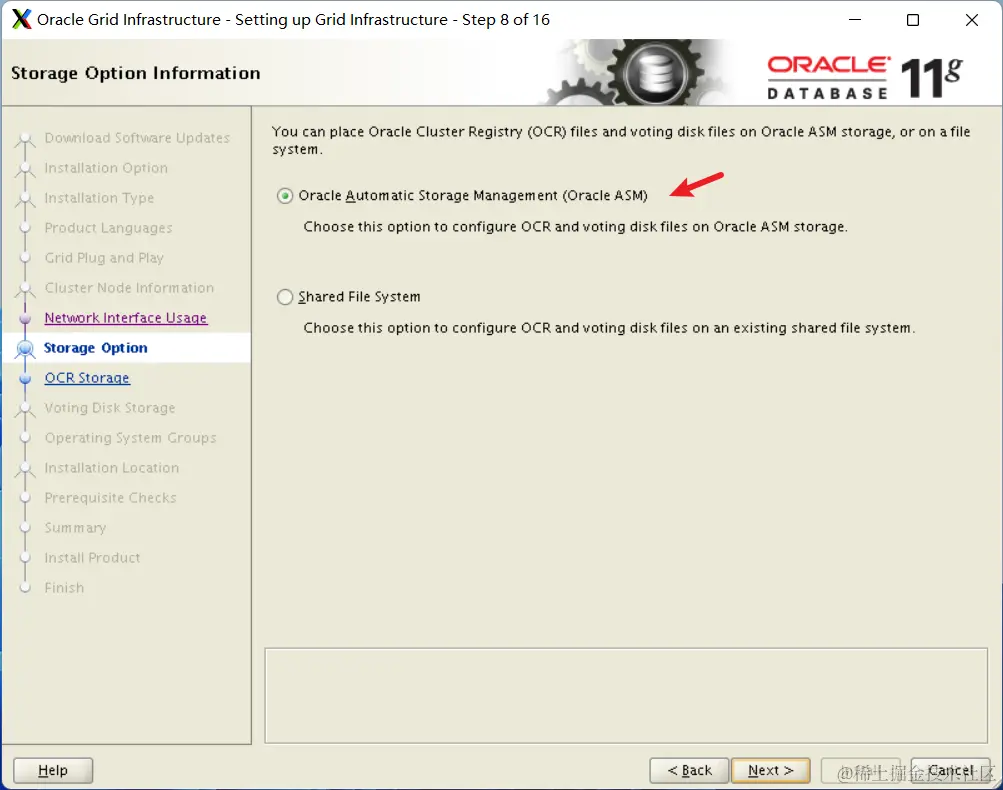Click the Next button

(770, 770)
